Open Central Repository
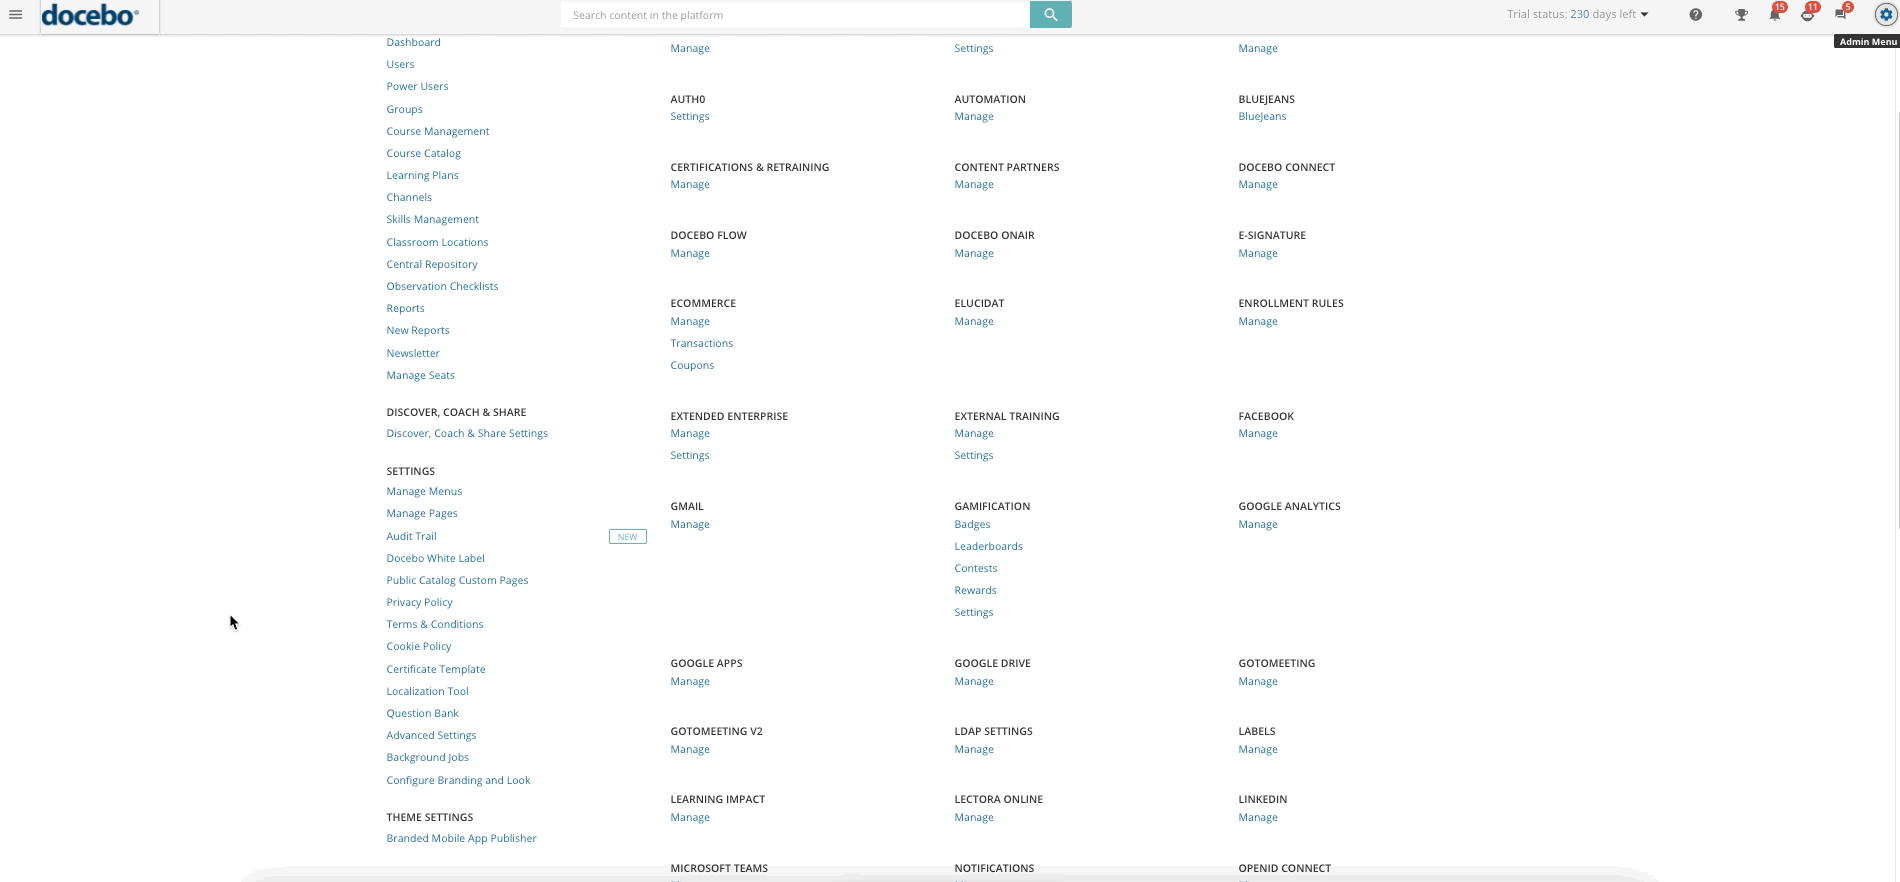 pos(432,264)
